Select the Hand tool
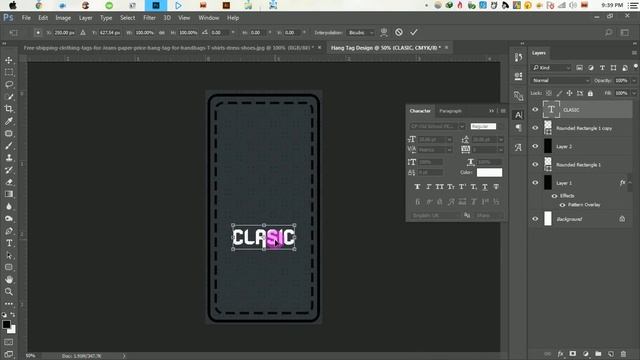 (9, 280)
